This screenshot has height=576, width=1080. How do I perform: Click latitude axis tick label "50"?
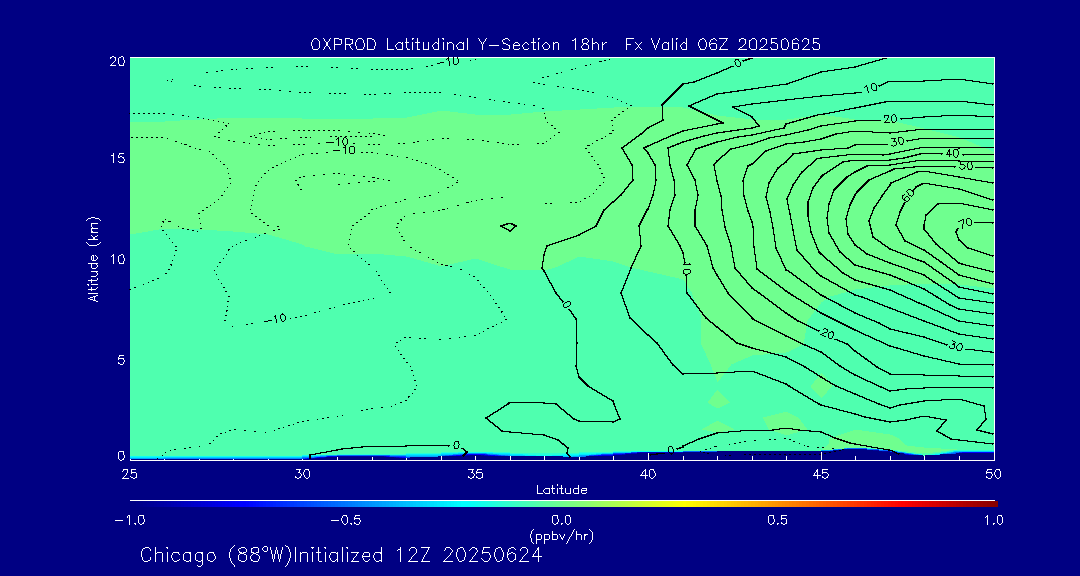(x=994, y=474)
